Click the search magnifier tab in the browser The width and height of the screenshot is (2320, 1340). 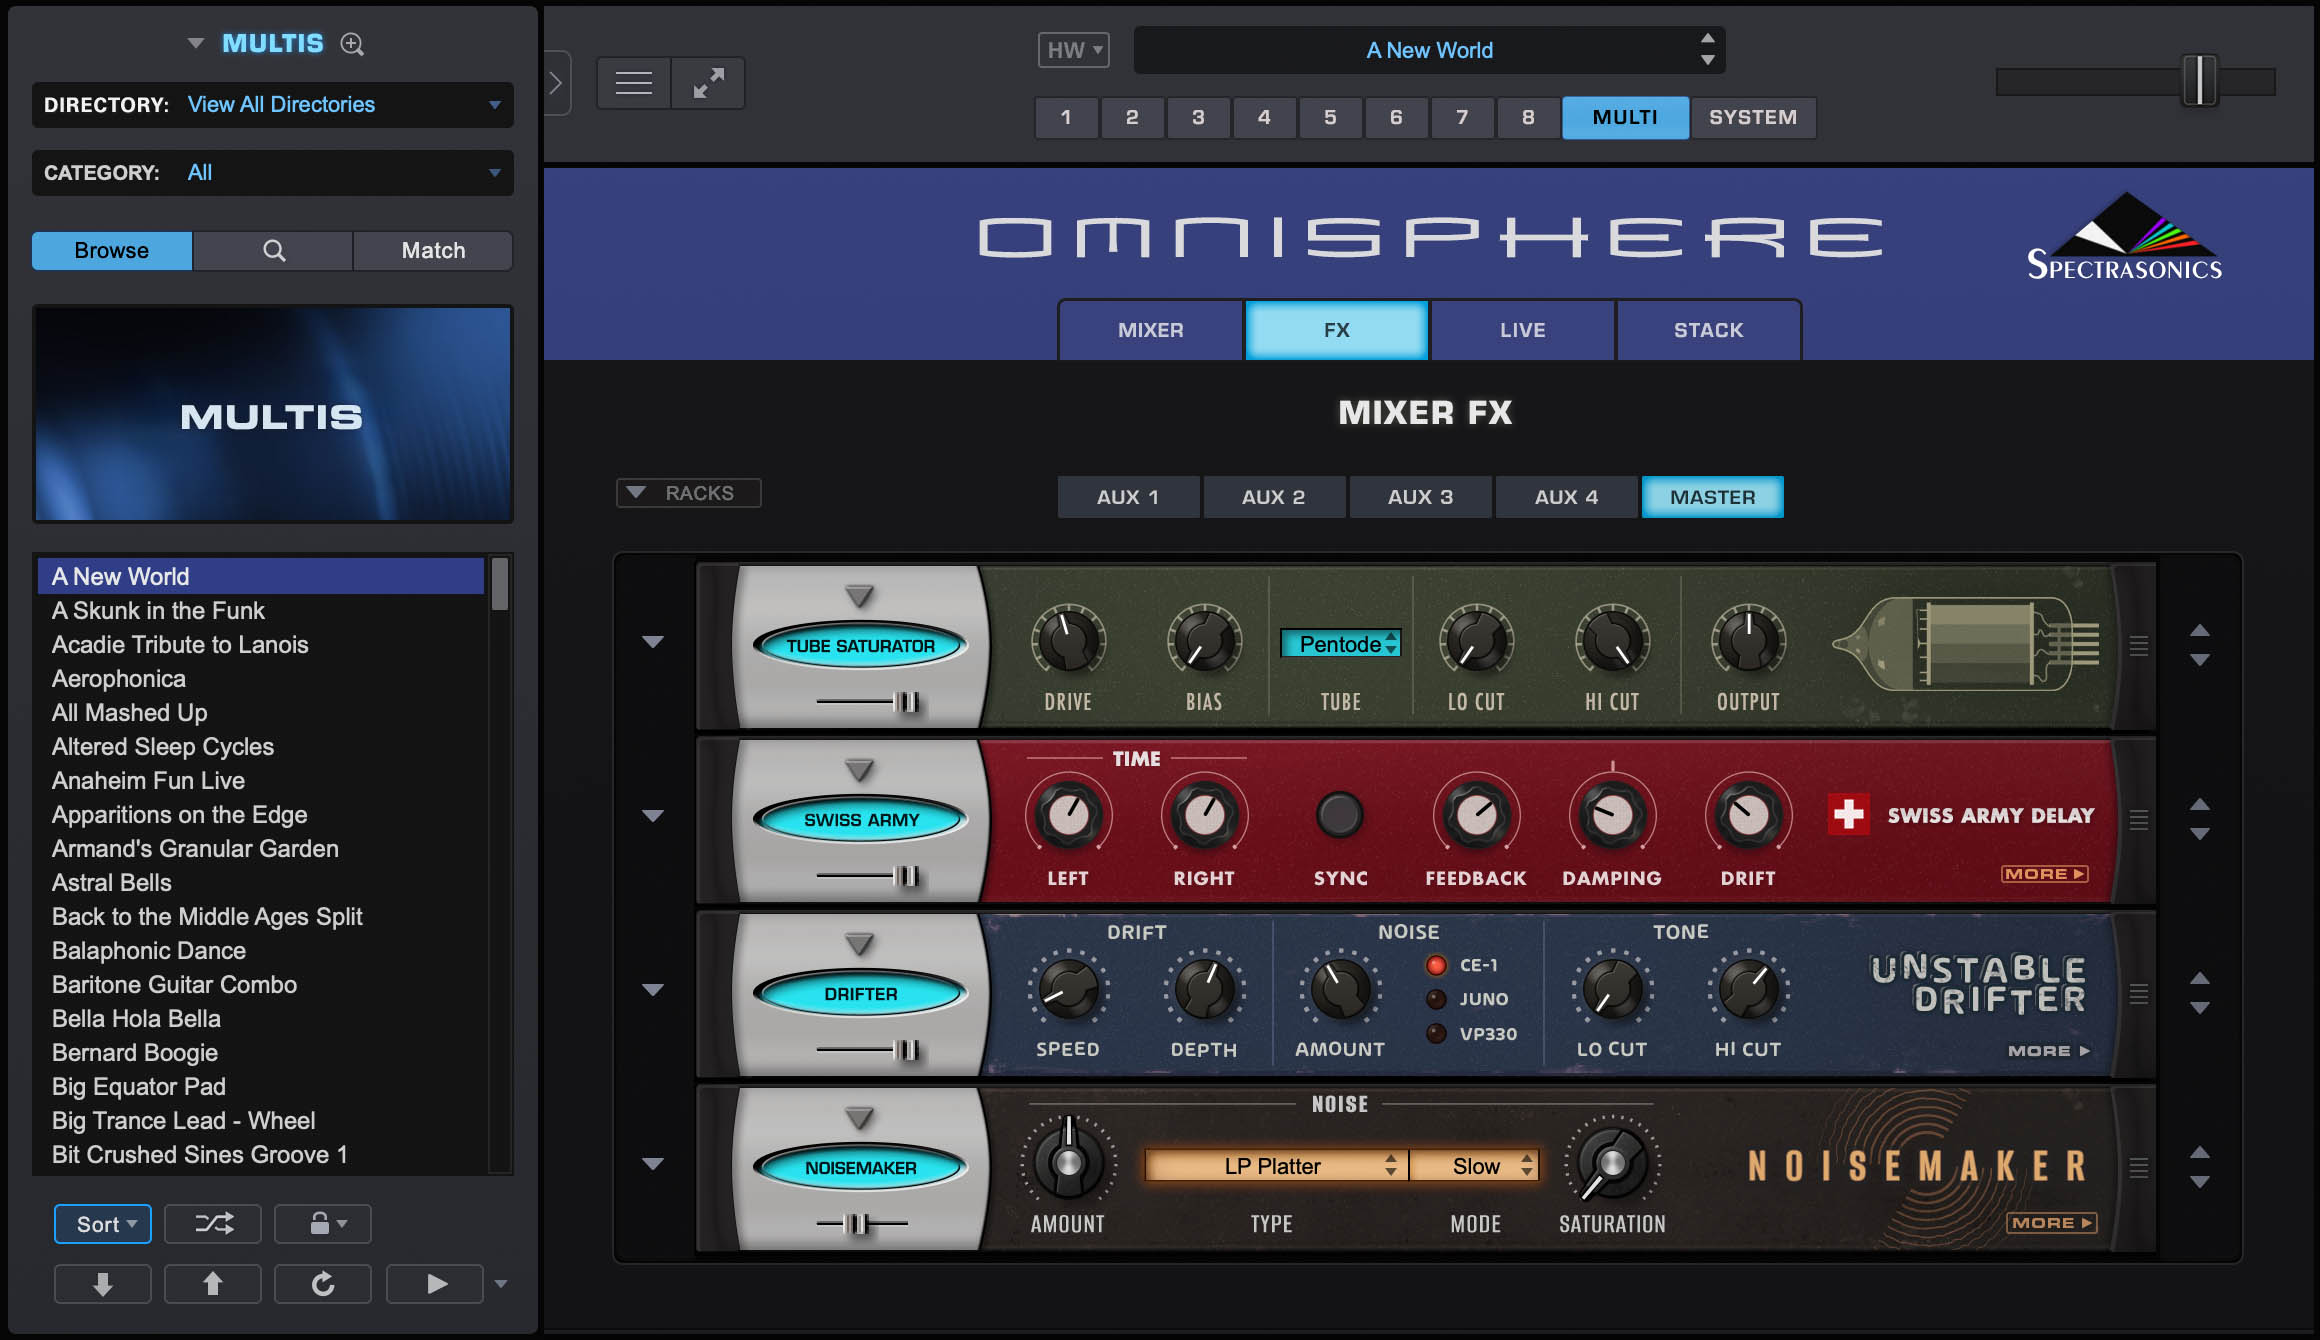pos(272,250)
